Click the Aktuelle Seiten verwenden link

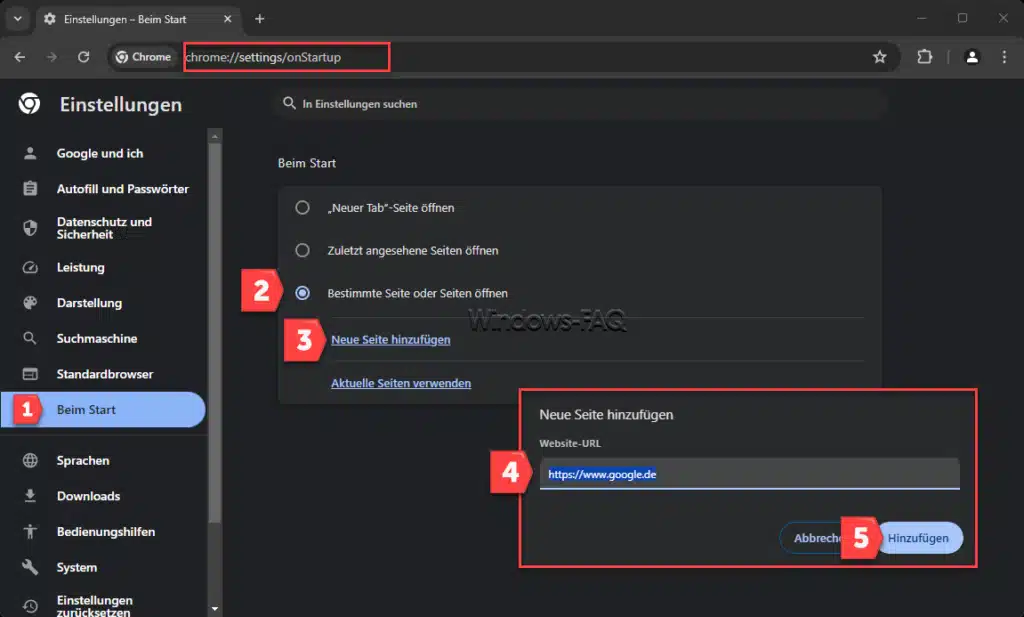point(401,383)
